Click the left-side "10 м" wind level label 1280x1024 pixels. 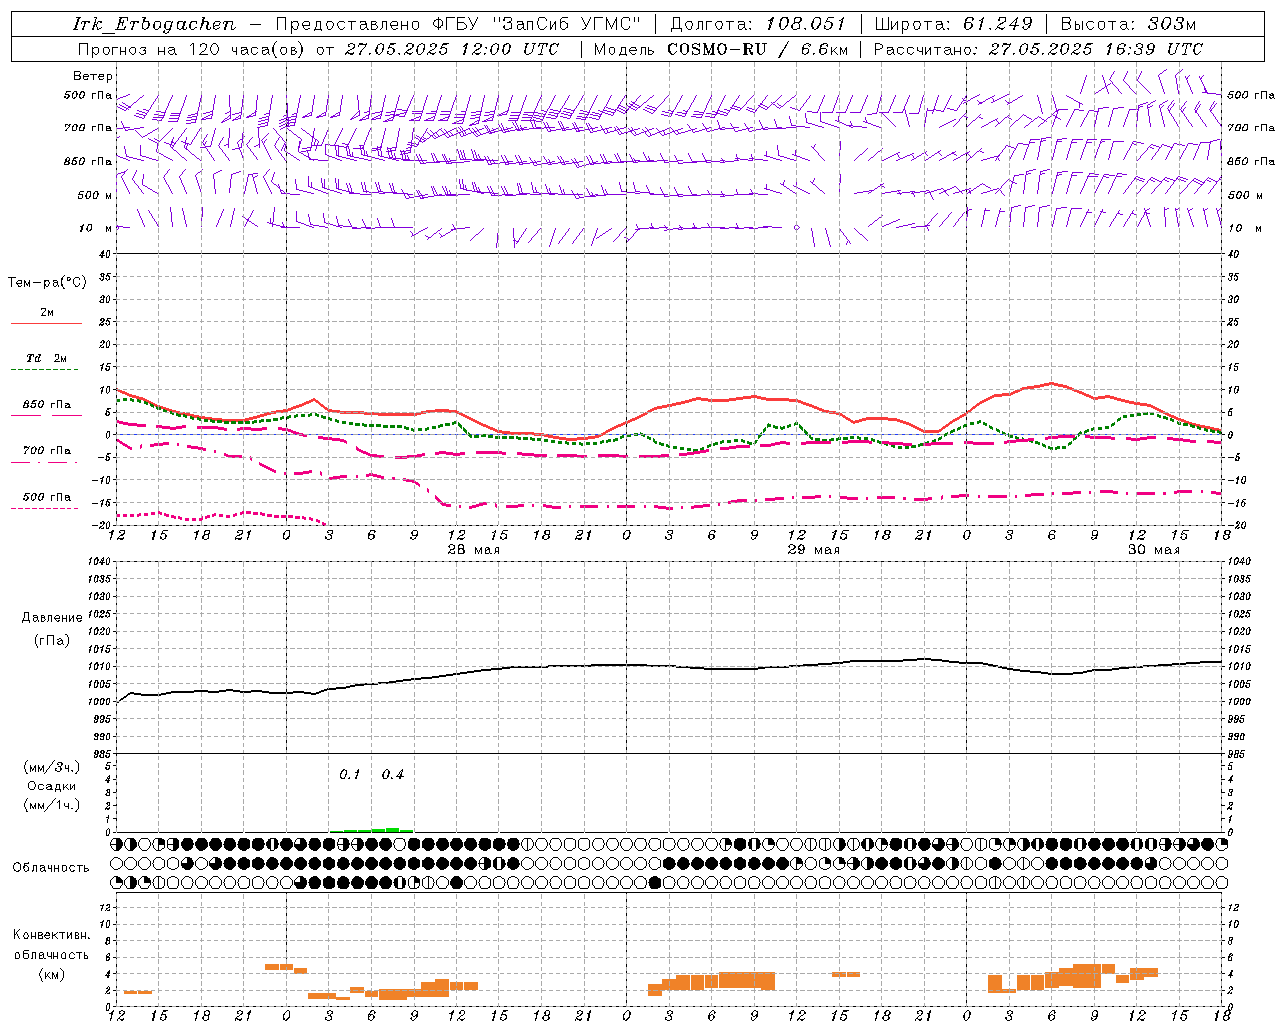(96, 228)
